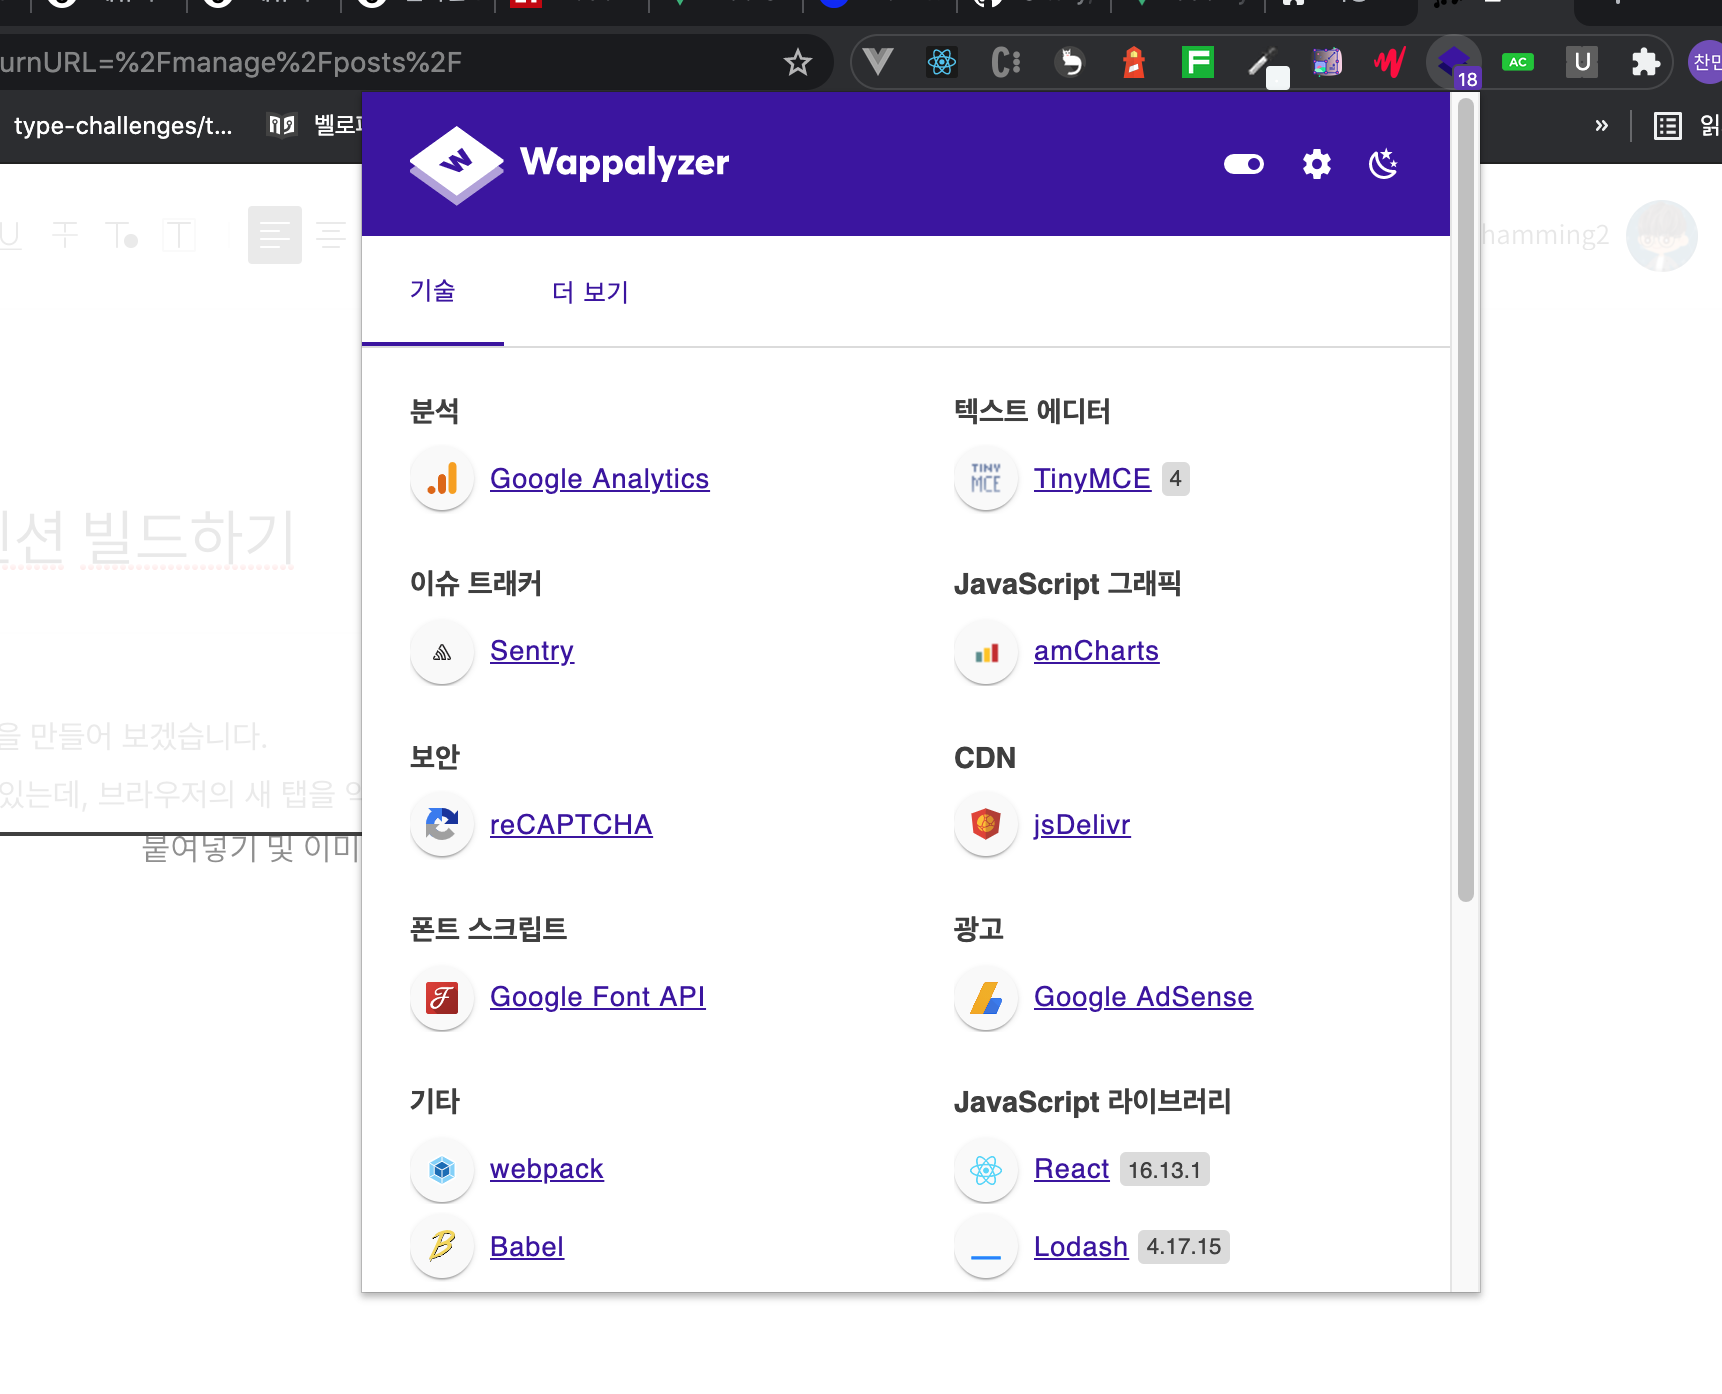Open the Google AdSense link
The image size is (1722, 1394).
click(x=1143, y=997)
